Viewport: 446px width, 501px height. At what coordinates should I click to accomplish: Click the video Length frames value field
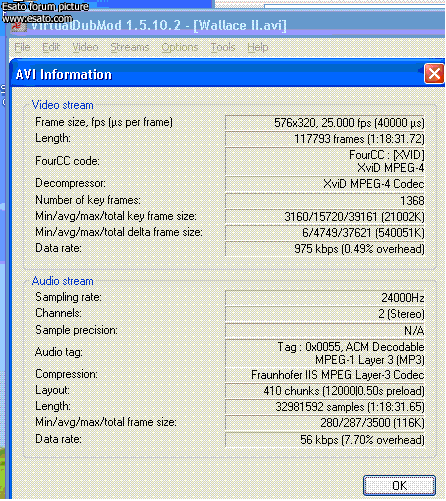click(325, 139)
